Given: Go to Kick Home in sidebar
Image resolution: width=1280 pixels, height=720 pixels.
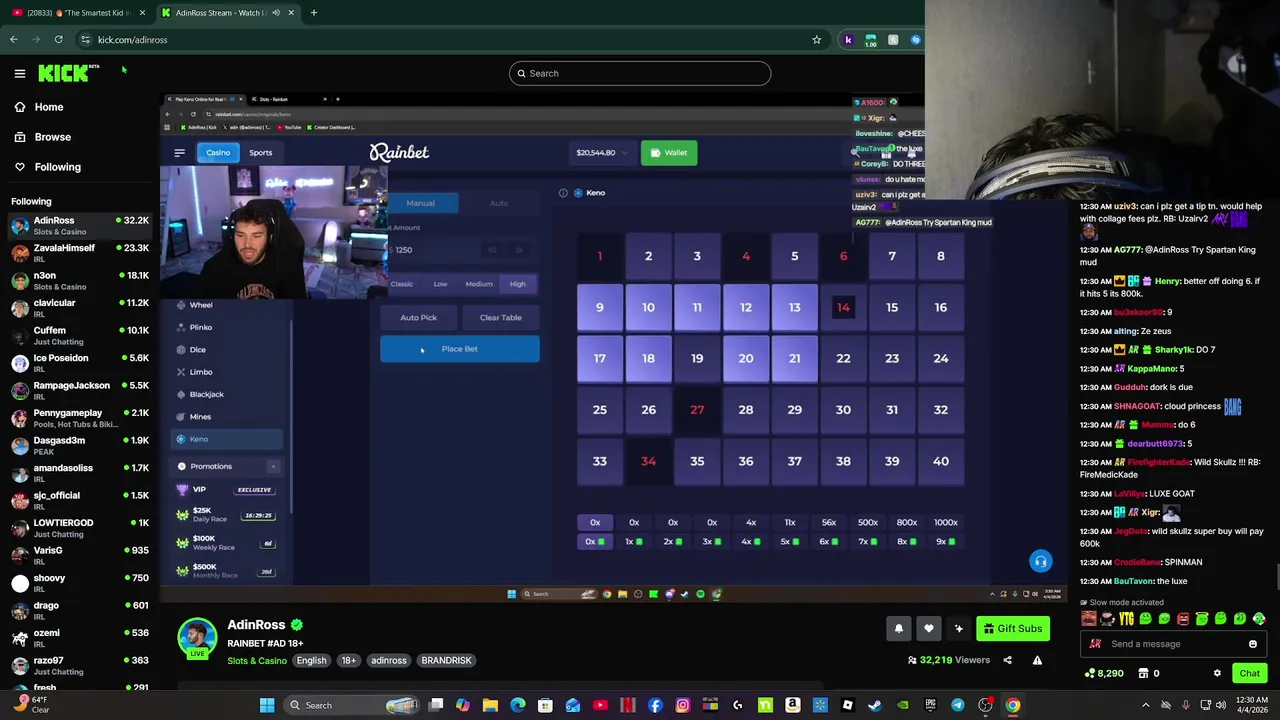Looking at the screenshot, I should coord(48,107).
